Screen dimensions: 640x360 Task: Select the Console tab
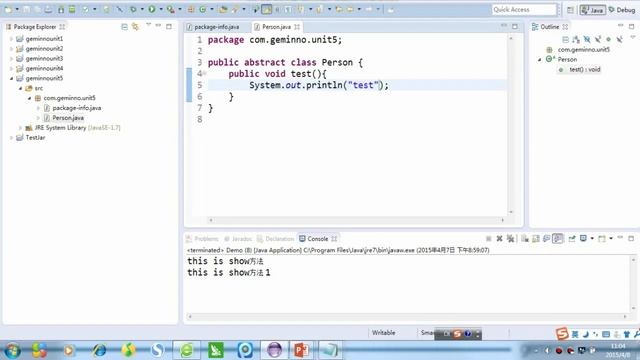318,239
